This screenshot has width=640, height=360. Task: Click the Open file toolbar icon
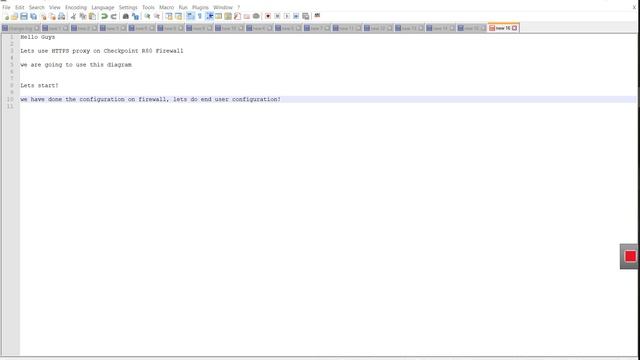coord(15,16)
